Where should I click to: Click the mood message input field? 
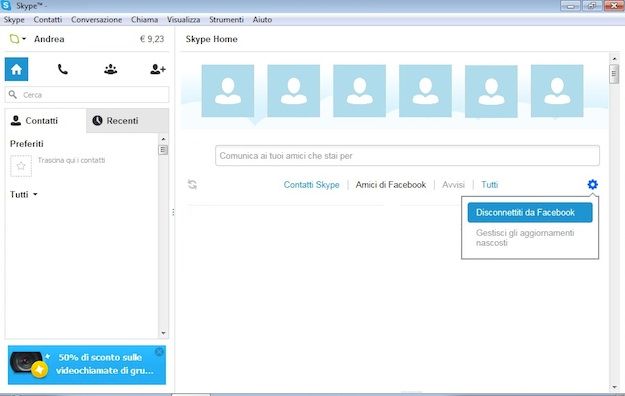coord(407,156)
